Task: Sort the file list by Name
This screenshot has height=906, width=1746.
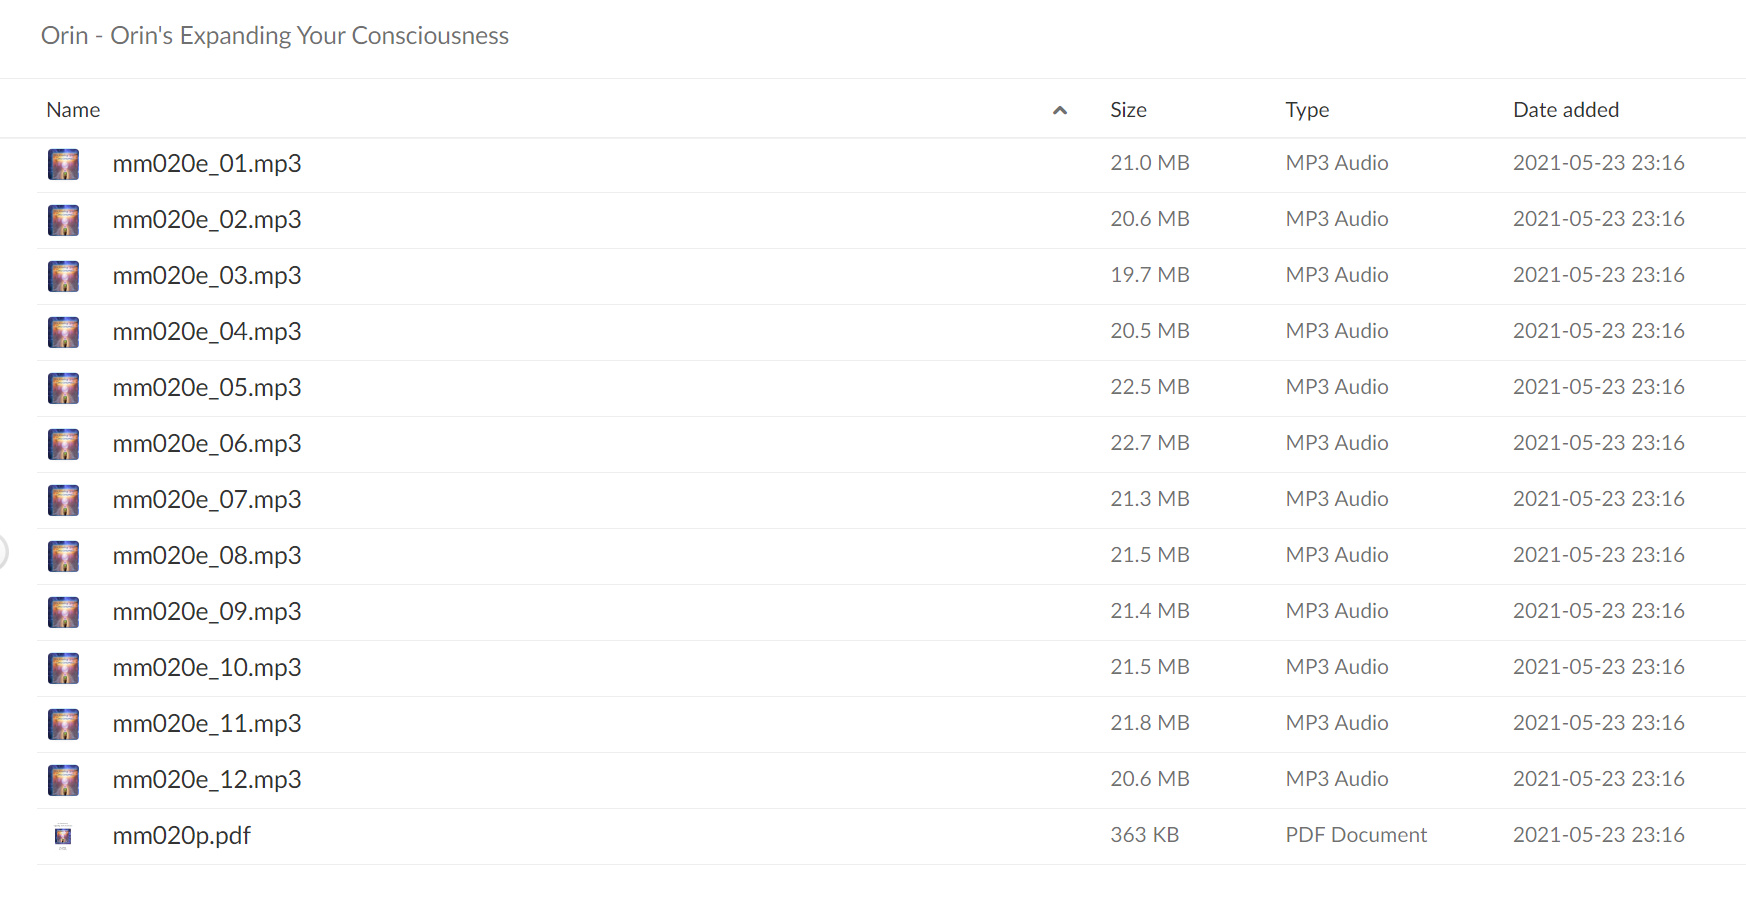Action: coord(73,110)
